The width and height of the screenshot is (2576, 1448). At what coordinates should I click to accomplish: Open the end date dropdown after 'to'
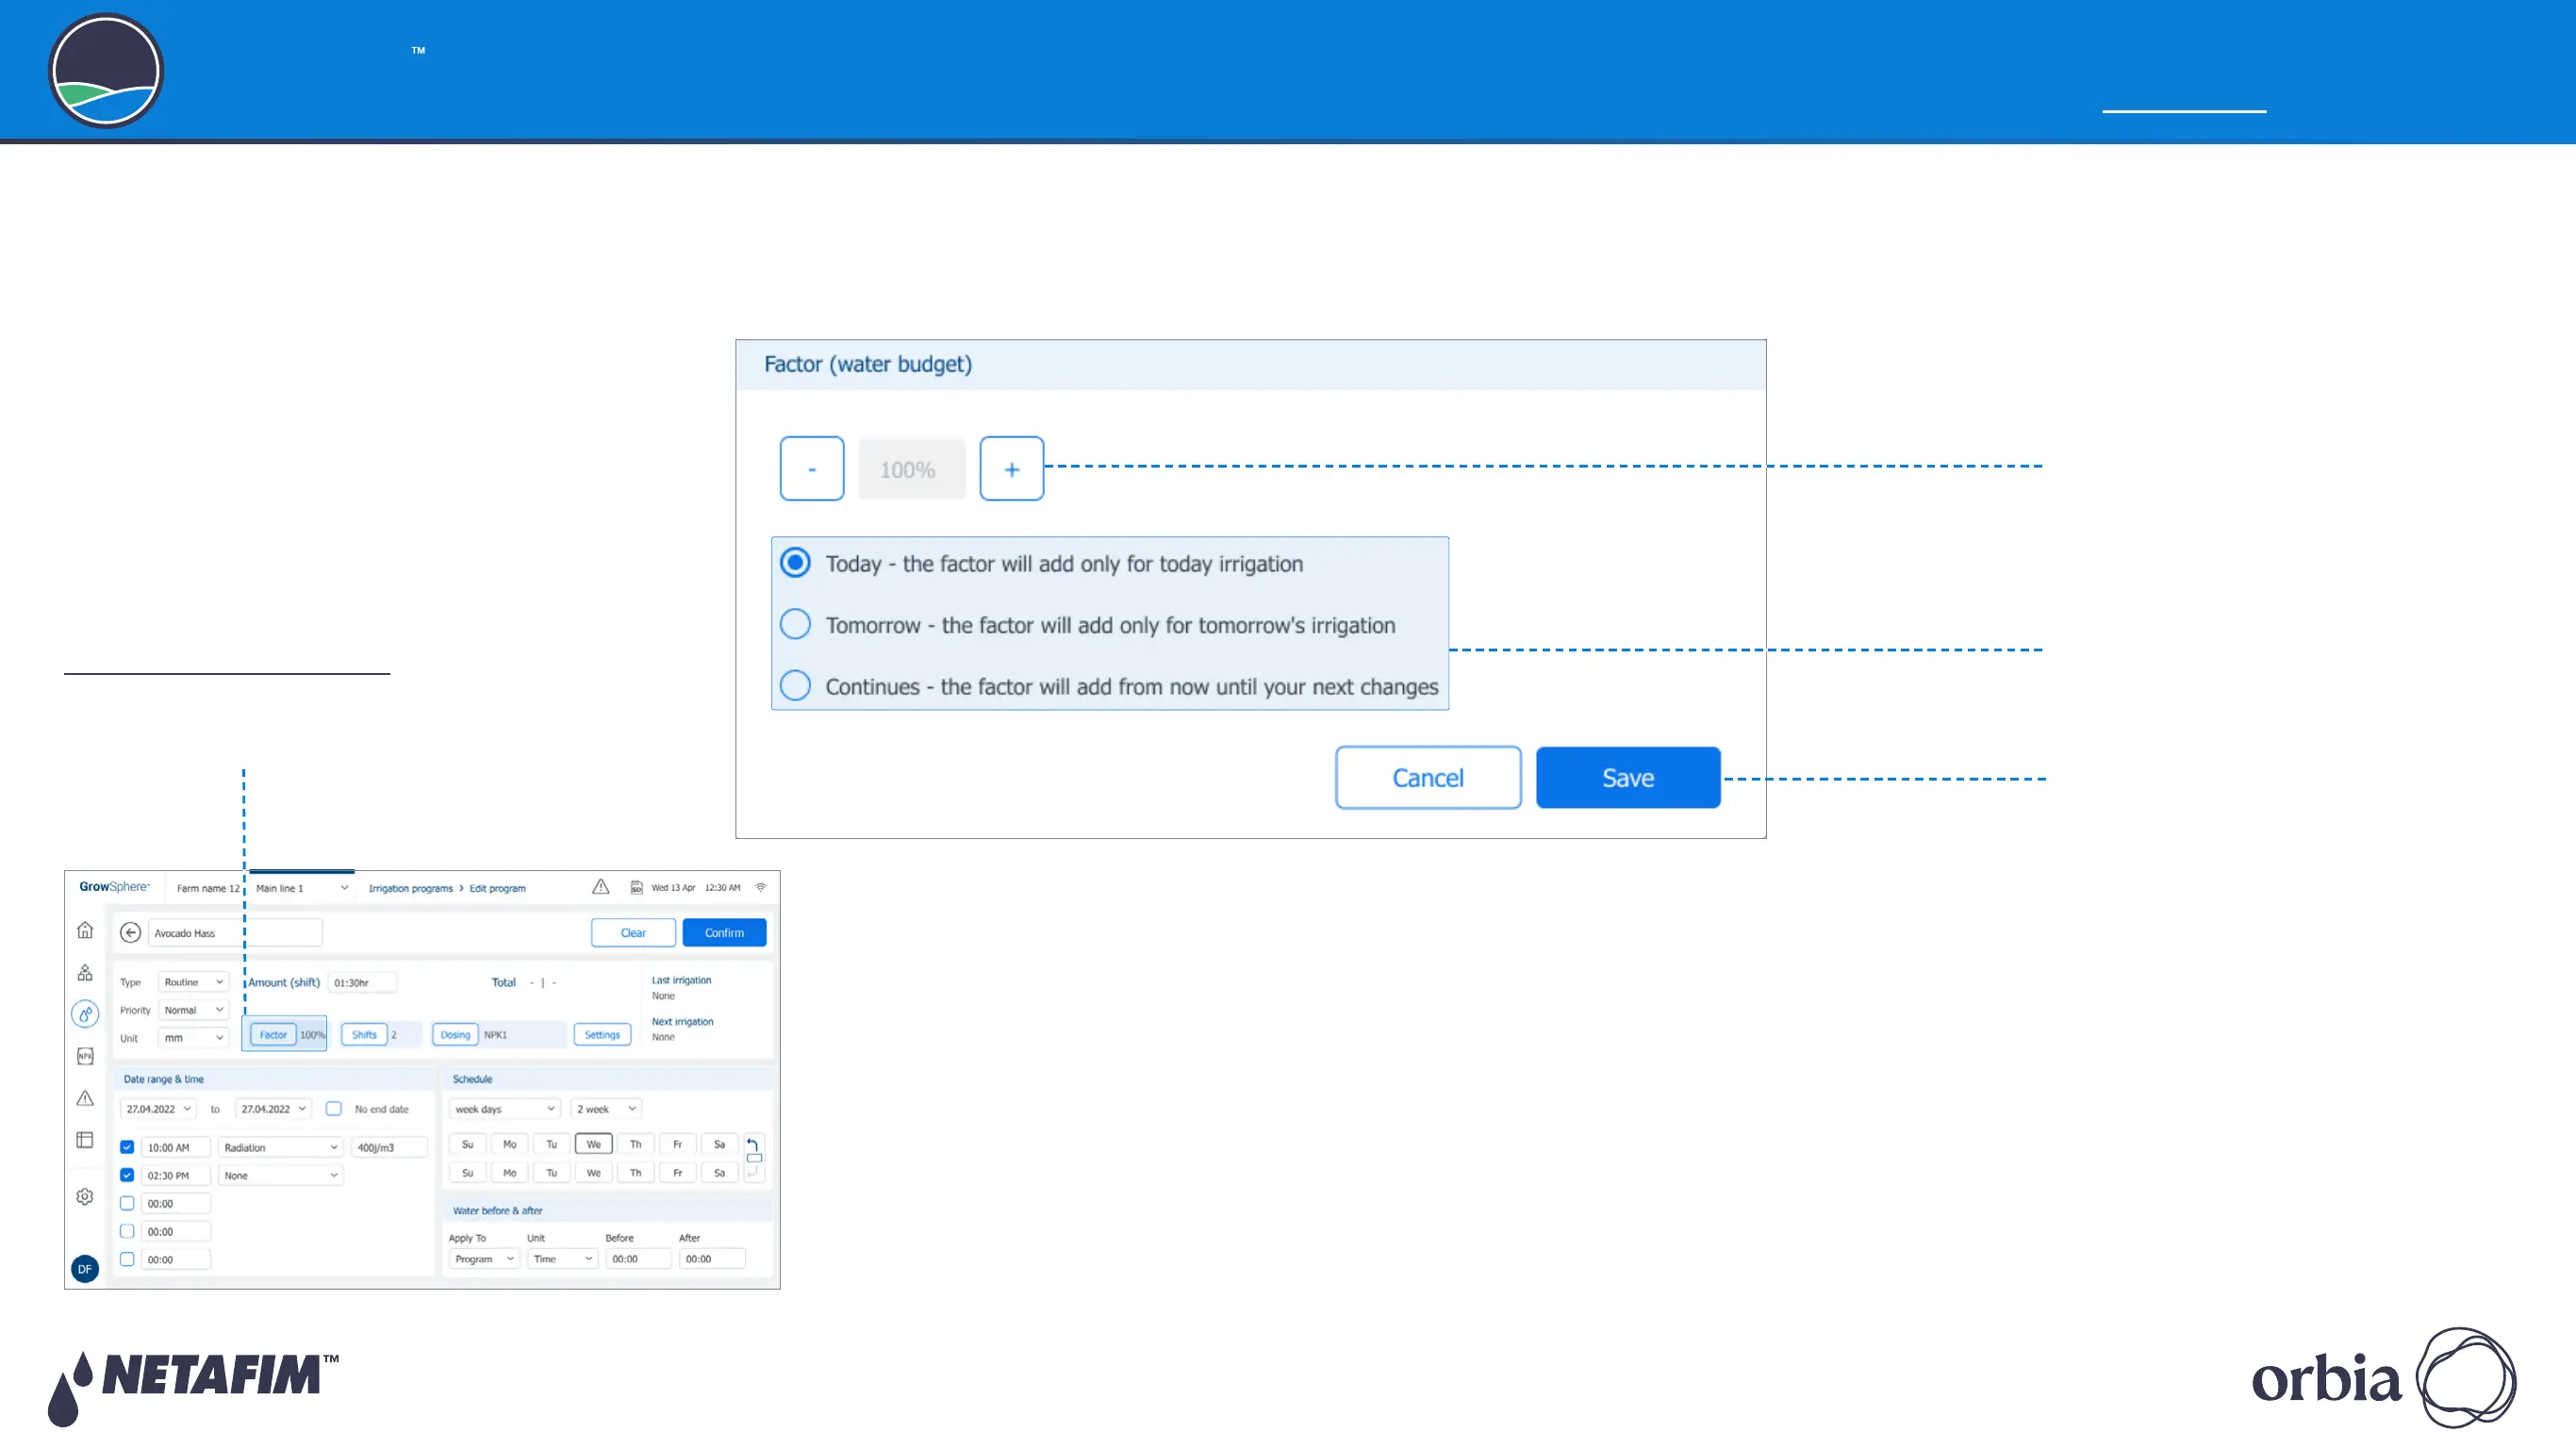point(273,1109)
